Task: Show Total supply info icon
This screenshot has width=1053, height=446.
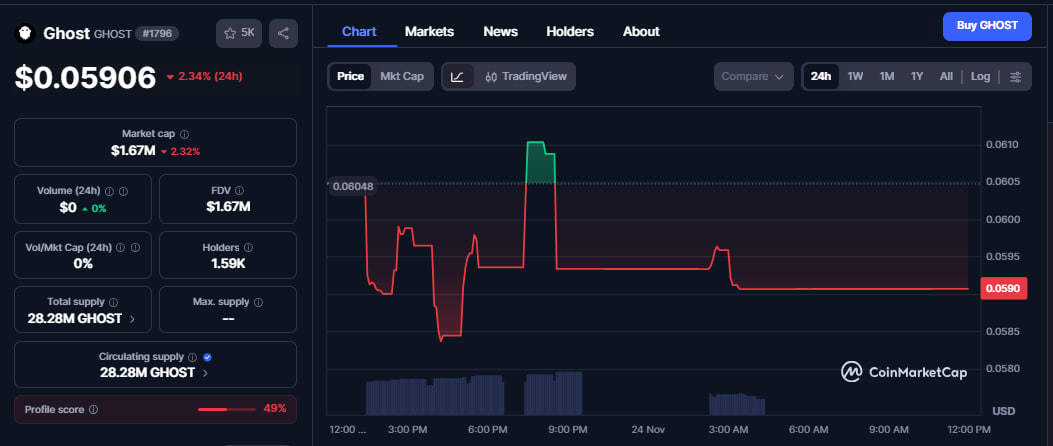Action: [113, 302]
